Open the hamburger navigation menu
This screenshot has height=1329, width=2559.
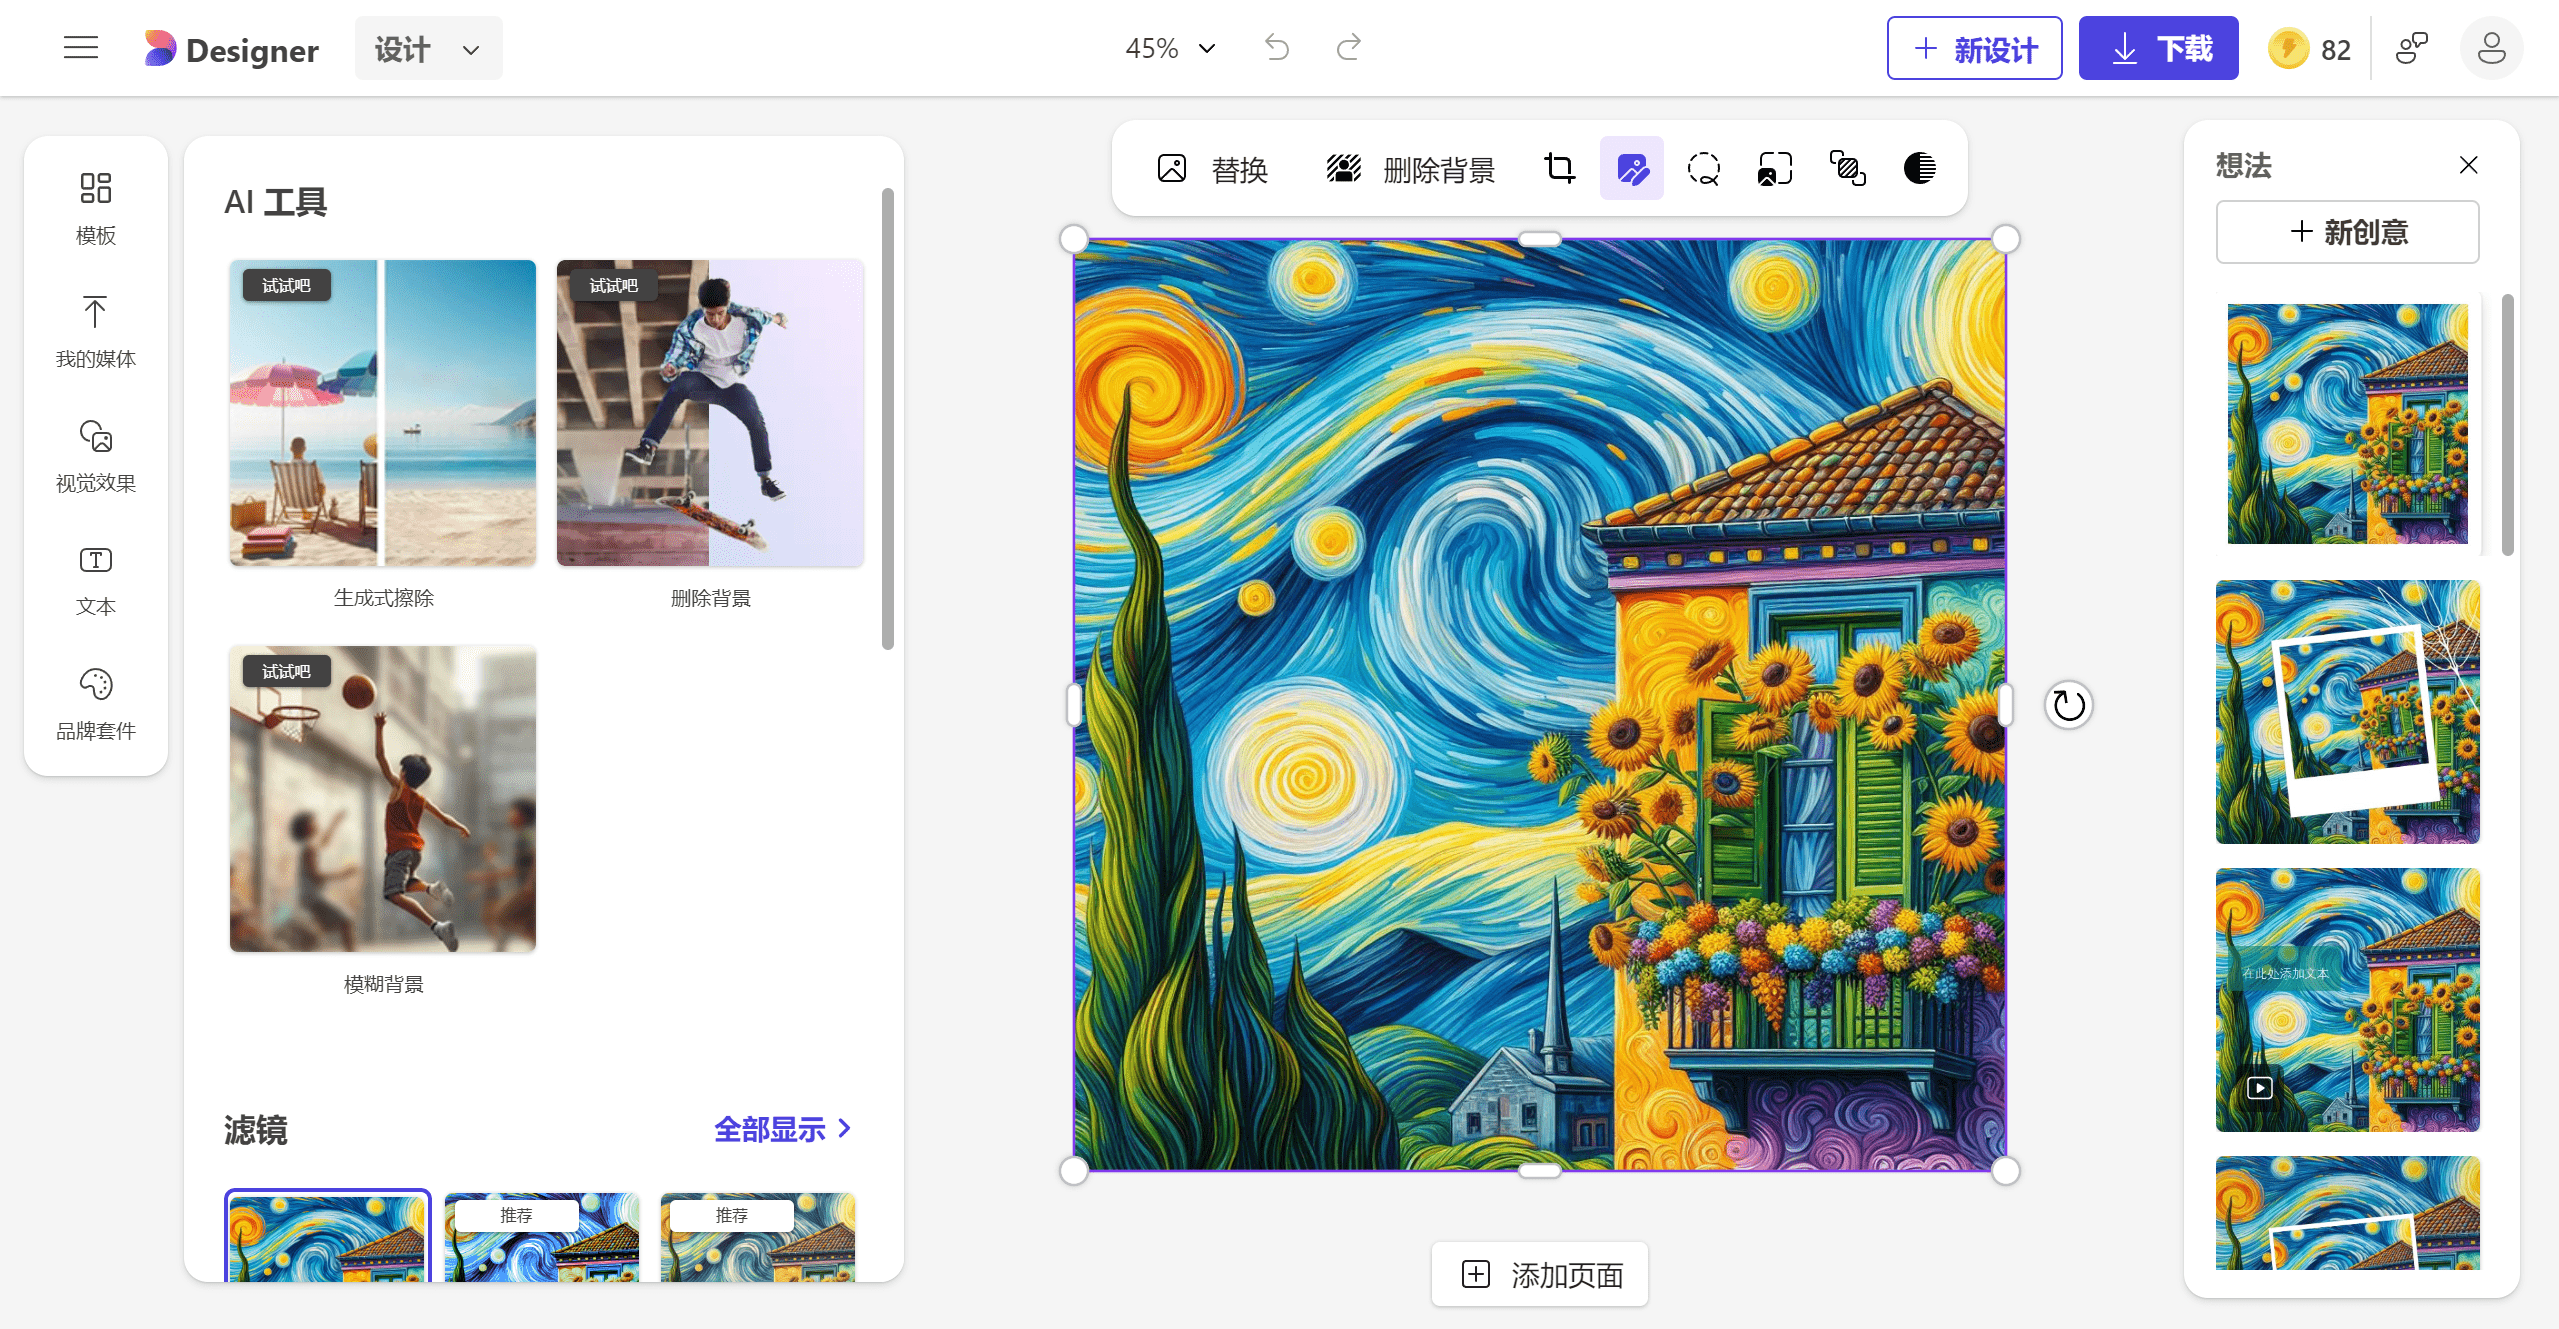pos(81,48)
